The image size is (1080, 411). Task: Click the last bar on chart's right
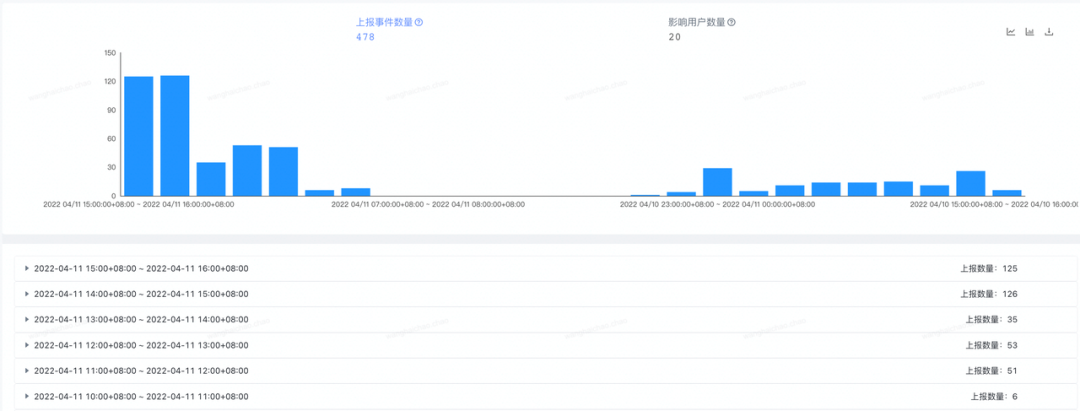(1007, 192)
